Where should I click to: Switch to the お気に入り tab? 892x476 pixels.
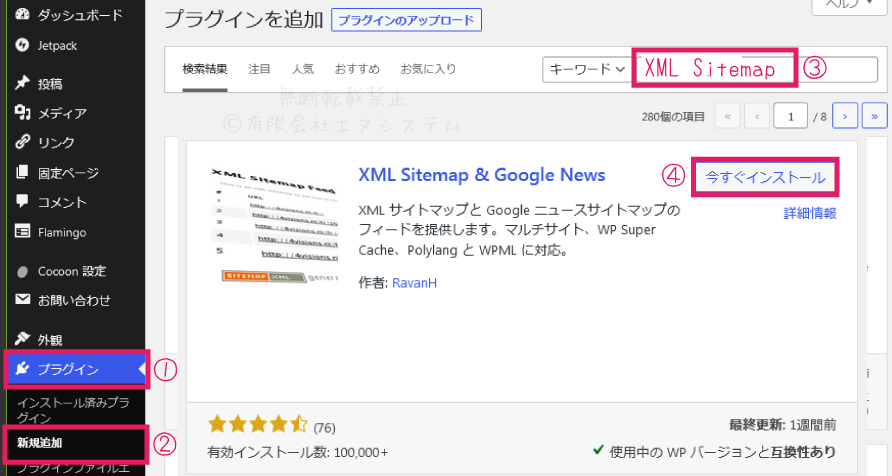tap(428, 69)
